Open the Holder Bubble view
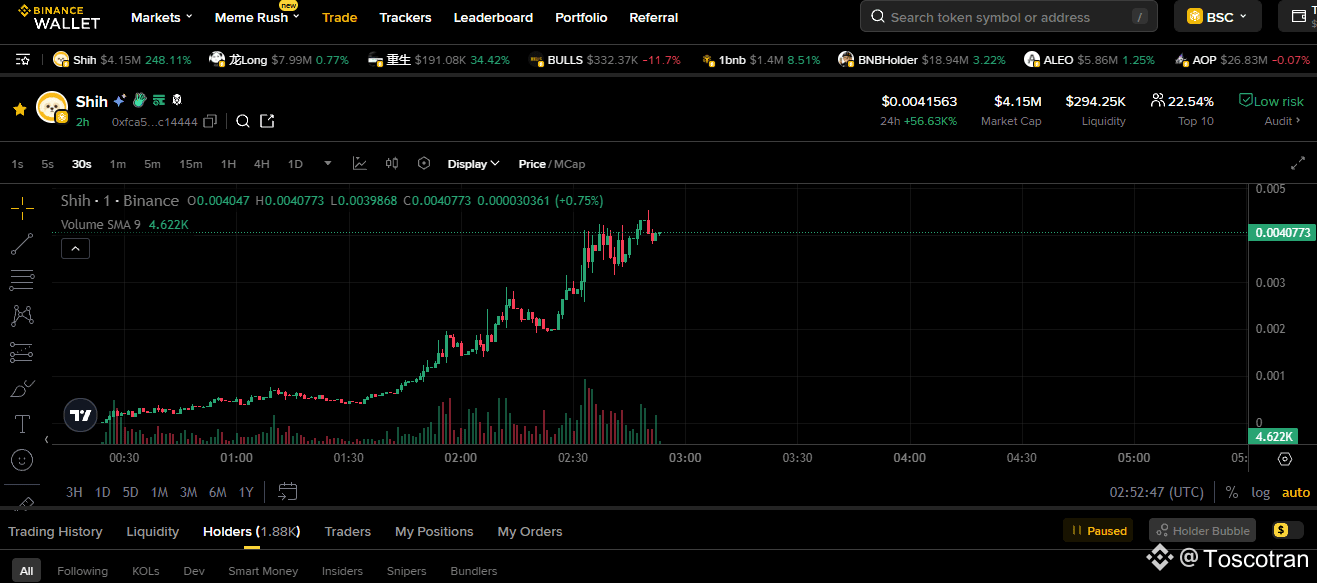Image resolution: width=1317 pixels, height=583 pixels. click(1200, 531)
